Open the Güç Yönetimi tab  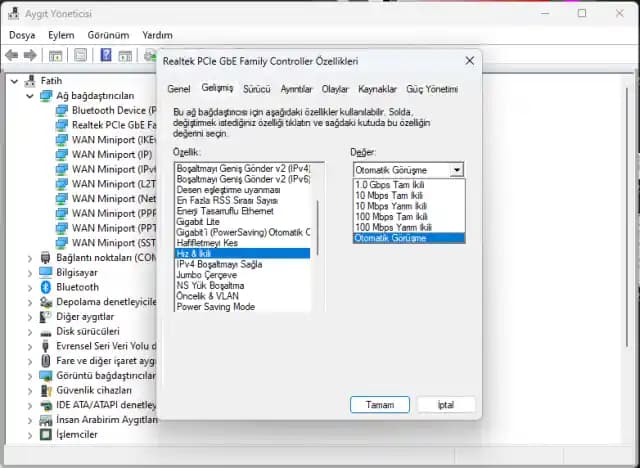pyautogui.click(x=431, y=89)
